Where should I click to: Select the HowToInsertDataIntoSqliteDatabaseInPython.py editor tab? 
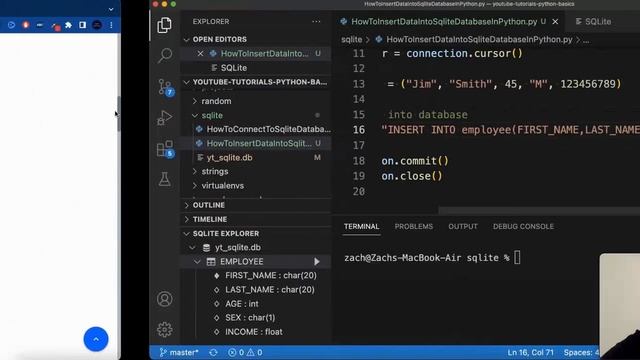[x=444, y=22]
